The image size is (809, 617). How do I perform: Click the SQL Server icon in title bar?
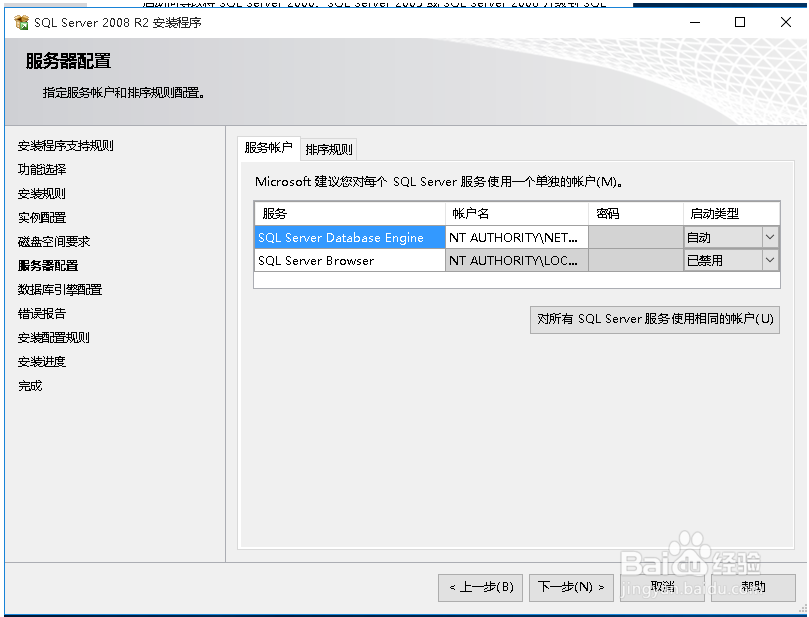point(22,22)
